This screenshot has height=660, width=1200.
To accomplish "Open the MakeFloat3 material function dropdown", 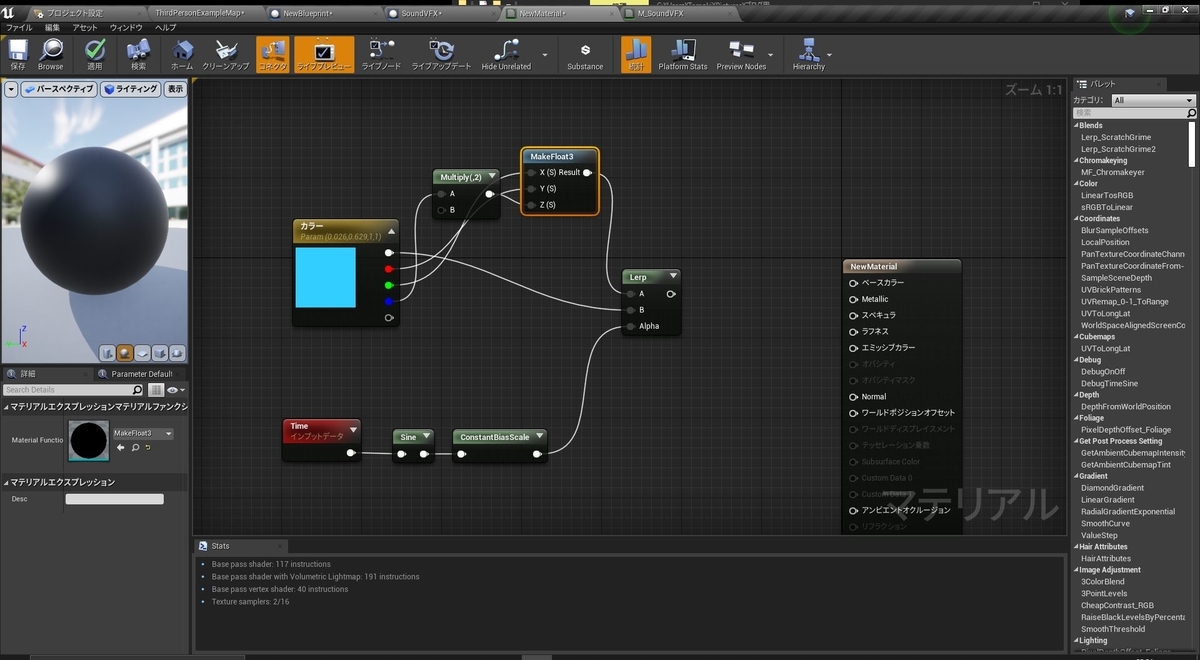I will pos(143,433).
